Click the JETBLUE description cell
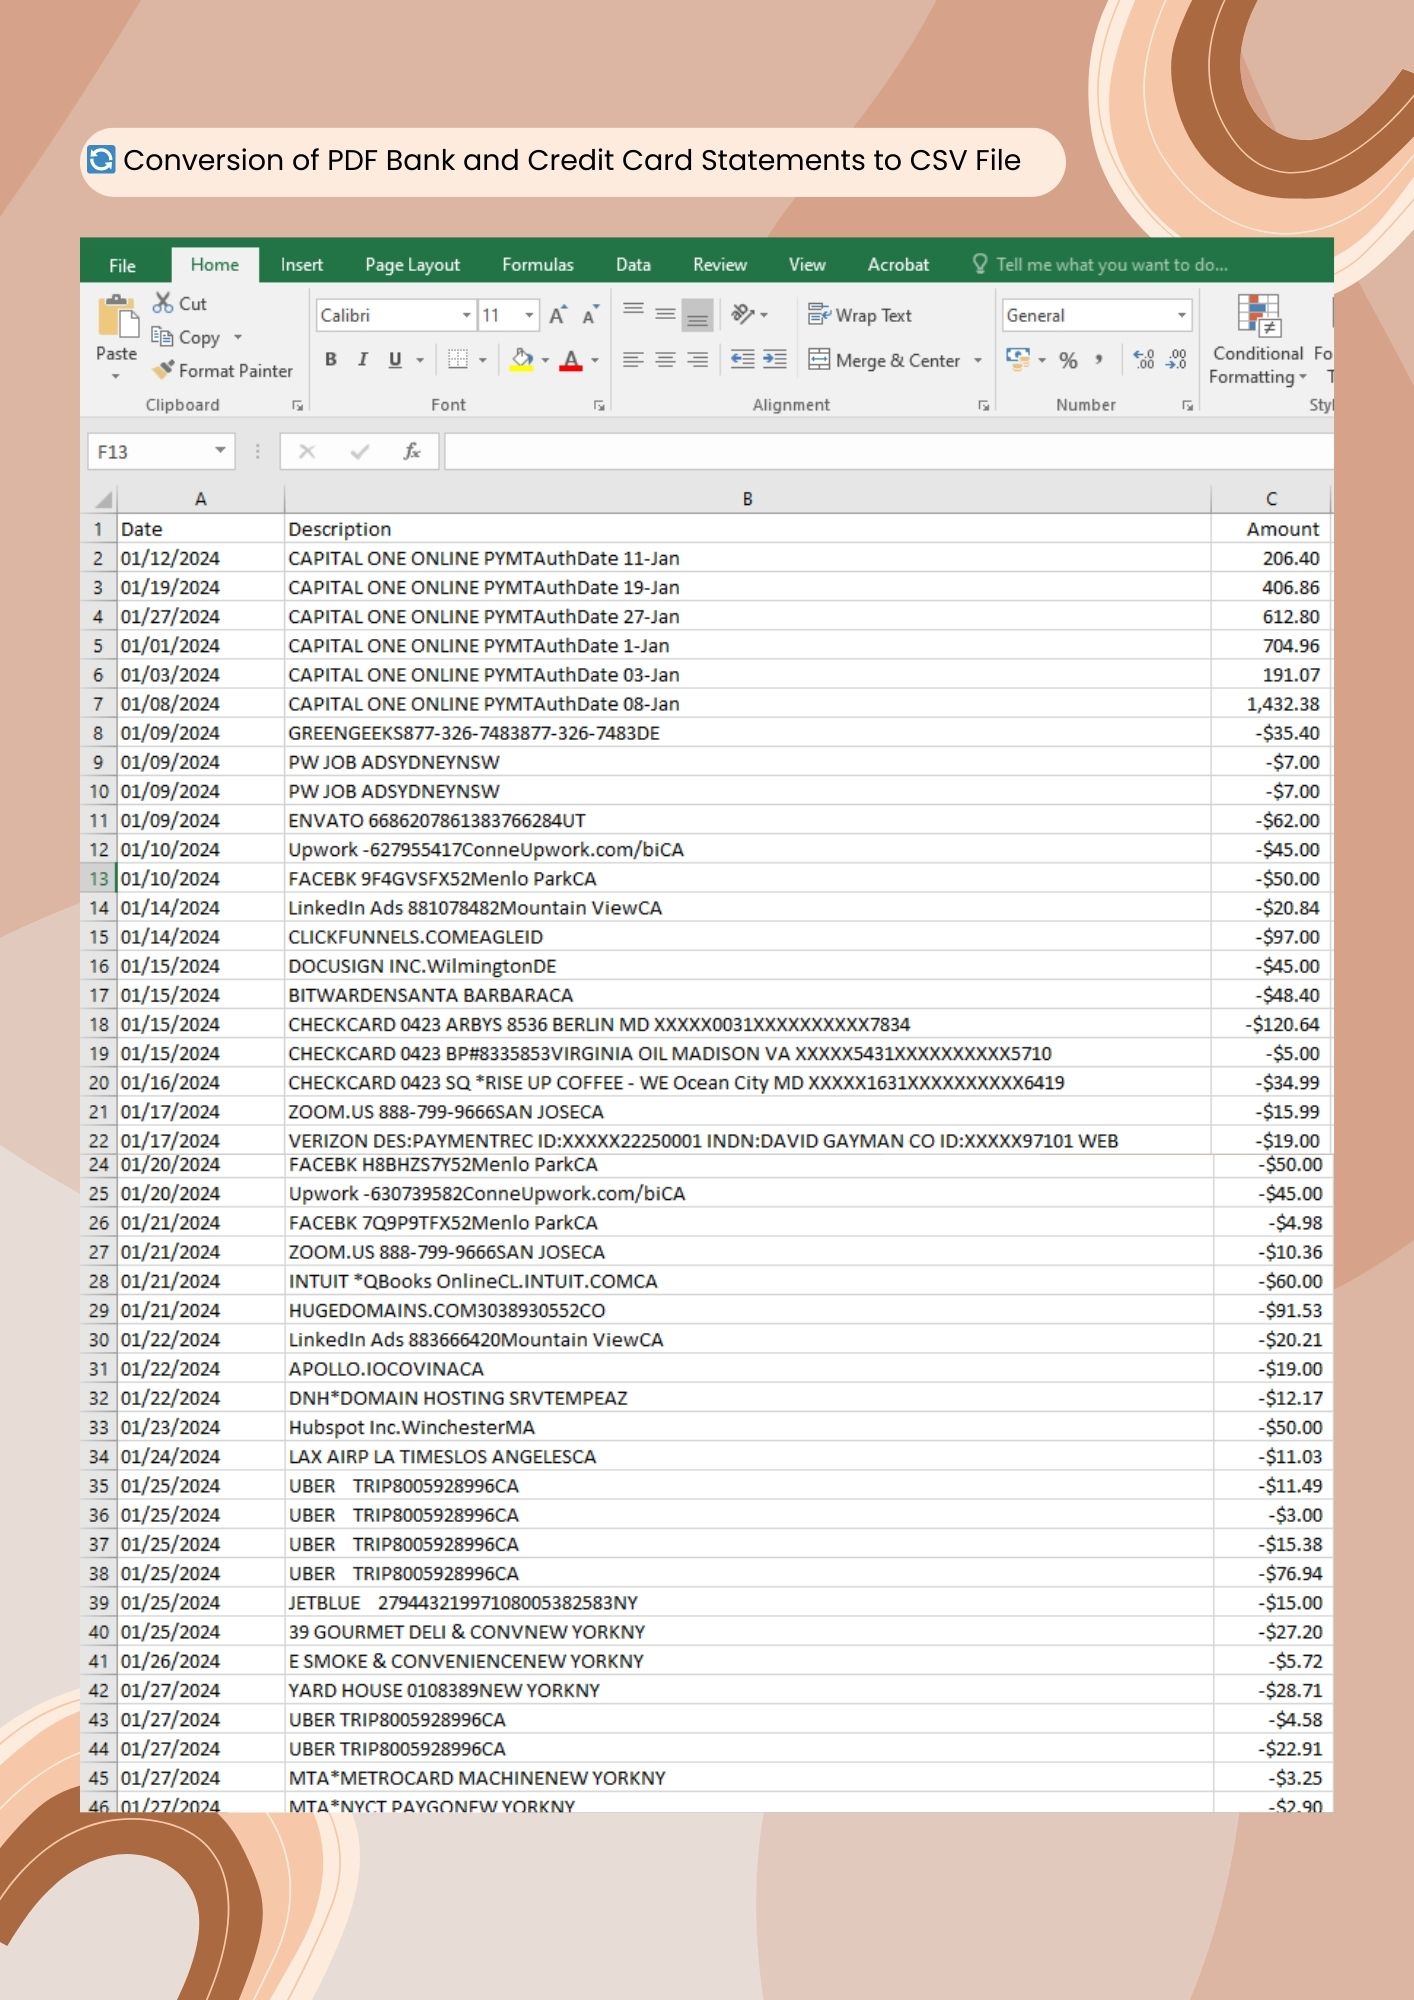Image resolution: width=1414 pixels, height=2000 pixels. click(749, 1603)
